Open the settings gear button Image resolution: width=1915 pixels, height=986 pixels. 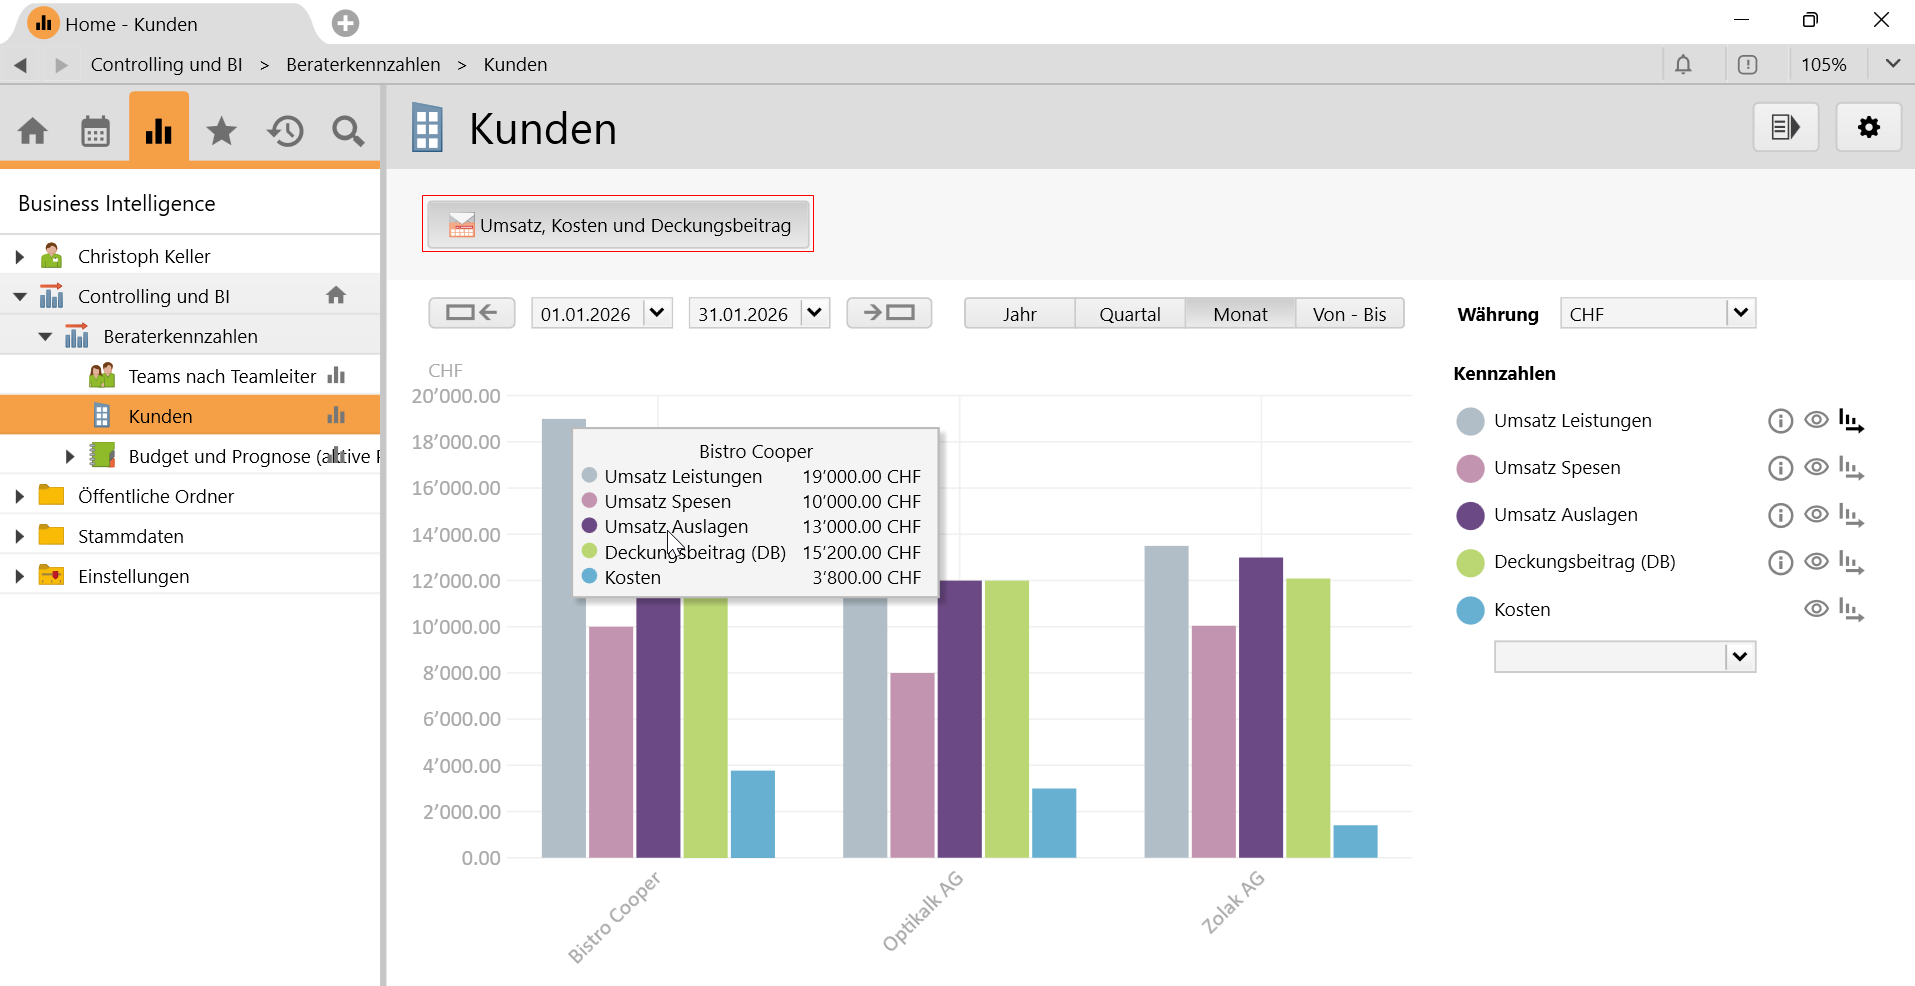click(x=1868, y=128)
